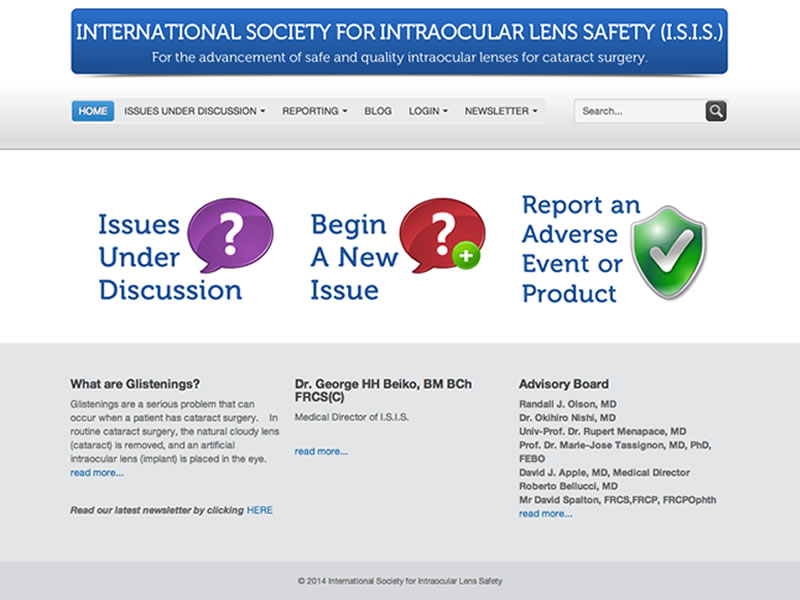Screen dimensions: 800x600
Task: Click inside the Search text field
Action: (x=638, y=111)
